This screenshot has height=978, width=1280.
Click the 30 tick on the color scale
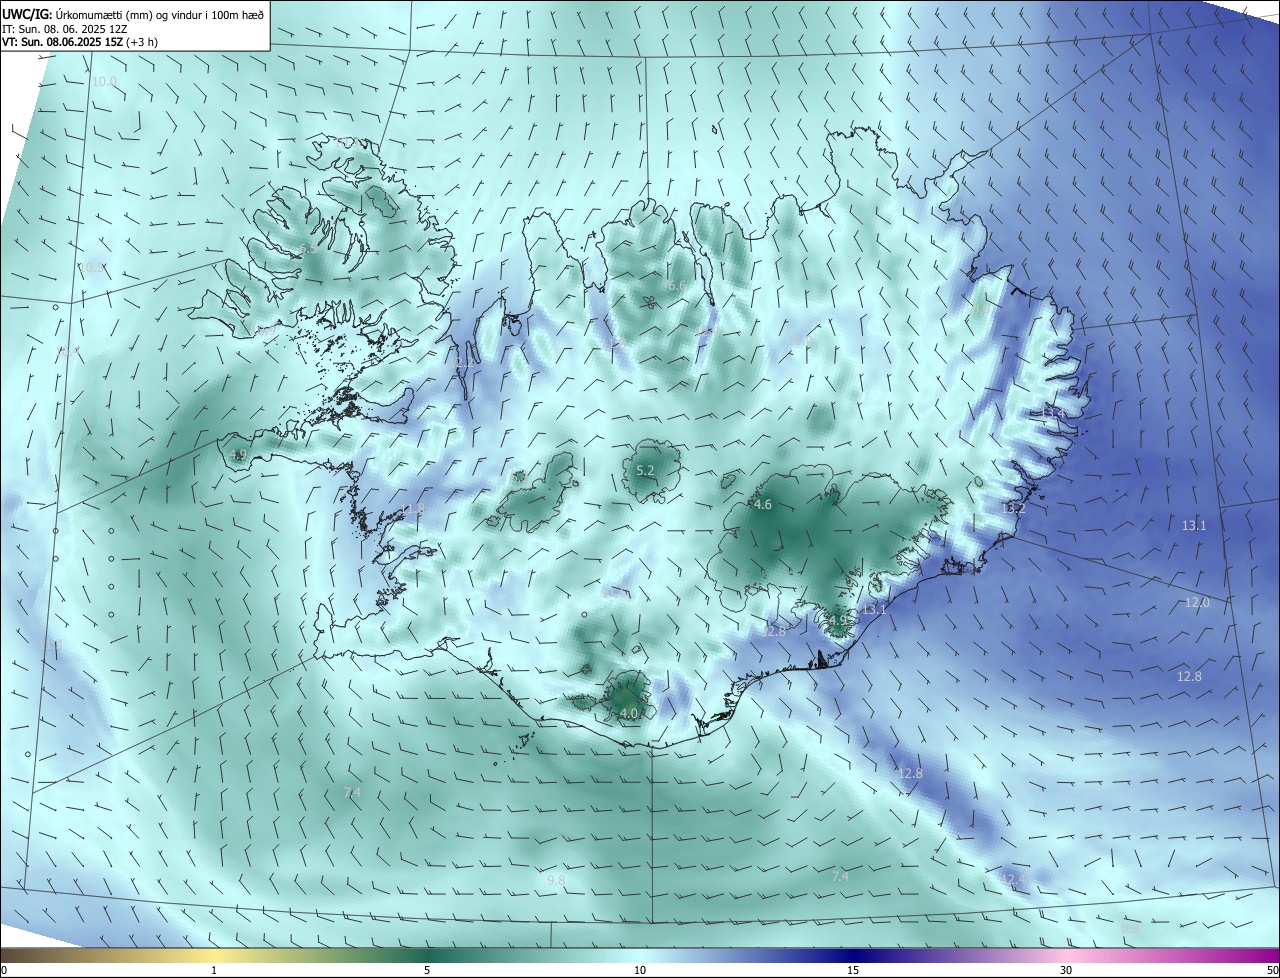tap(1066, 970)
